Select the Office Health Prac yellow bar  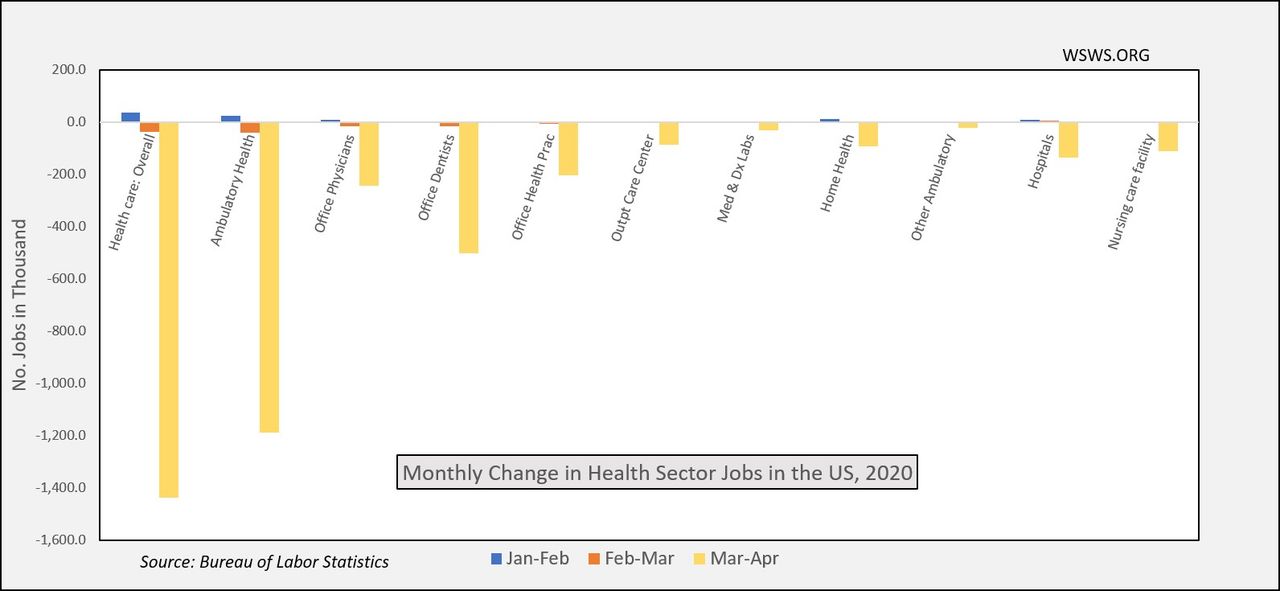click(568, 149)
